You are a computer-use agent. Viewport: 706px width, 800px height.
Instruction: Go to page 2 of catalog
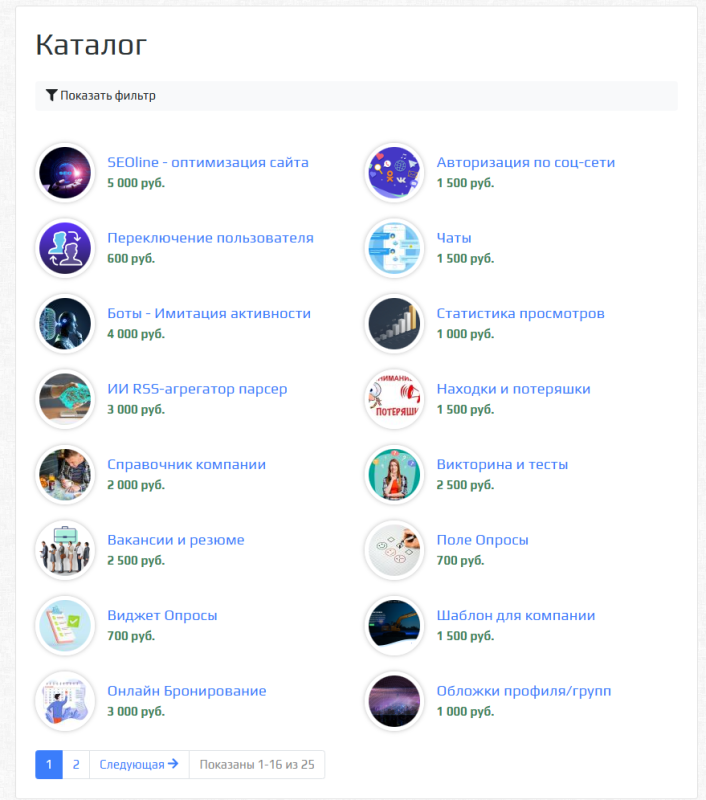coord(76,765)
